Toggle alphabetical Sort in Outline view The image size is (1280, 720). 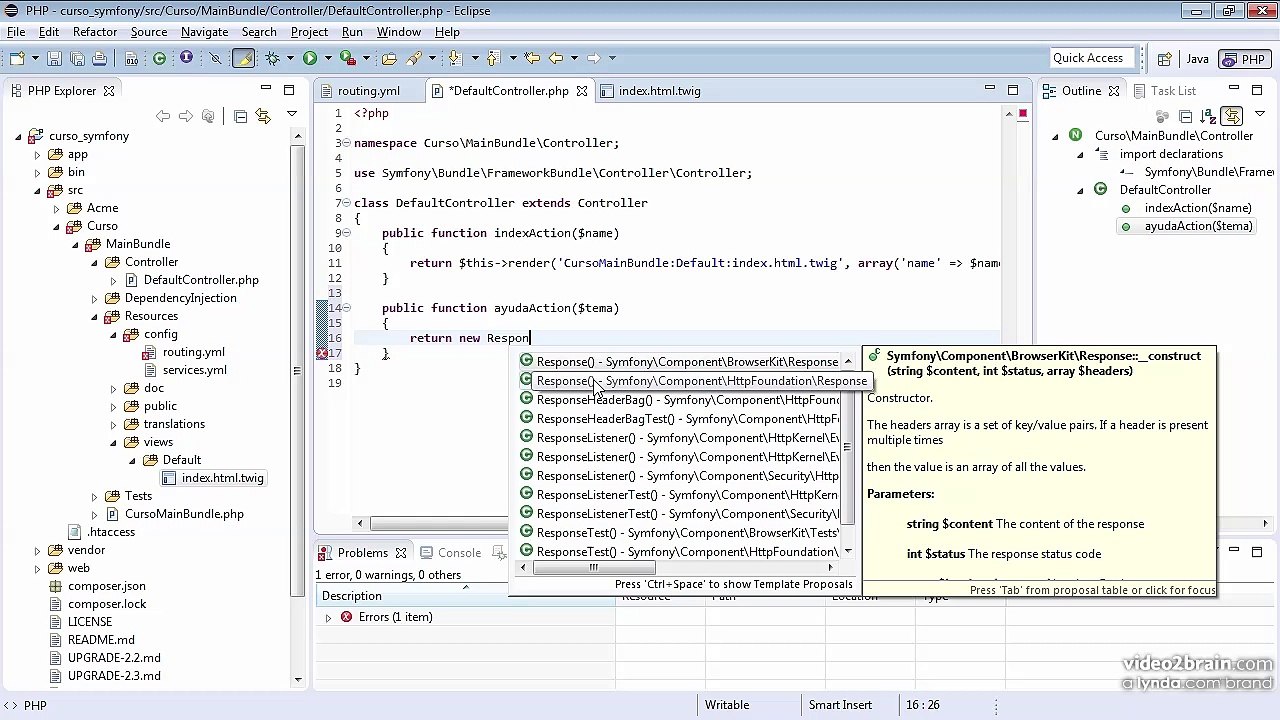tap(1208, 116)
